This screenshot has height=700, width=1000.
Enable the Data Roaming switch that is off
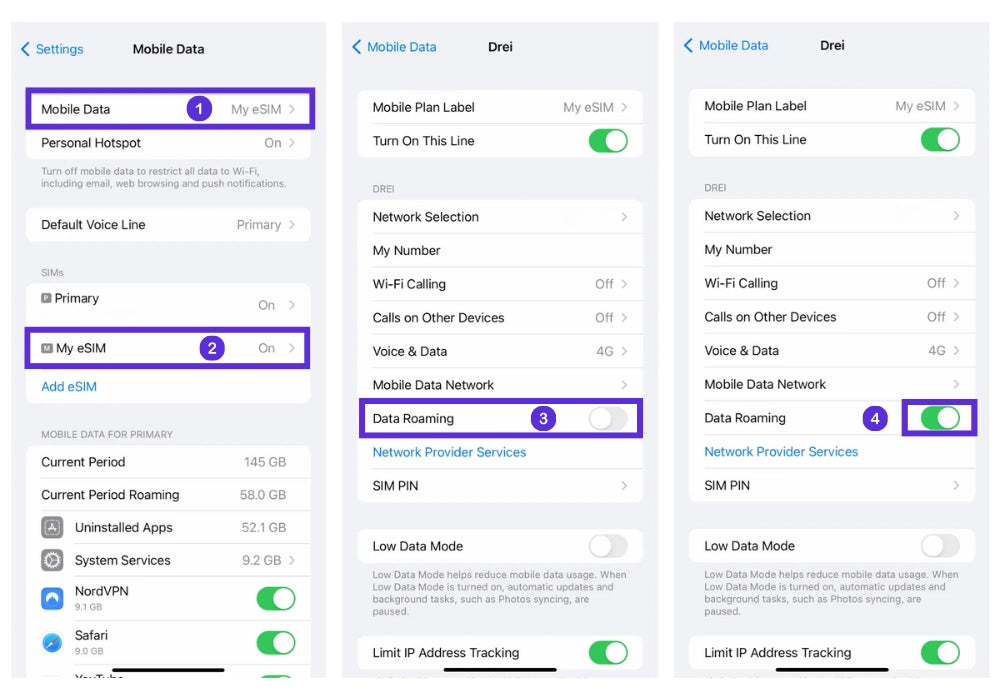[x=608, y=419]
